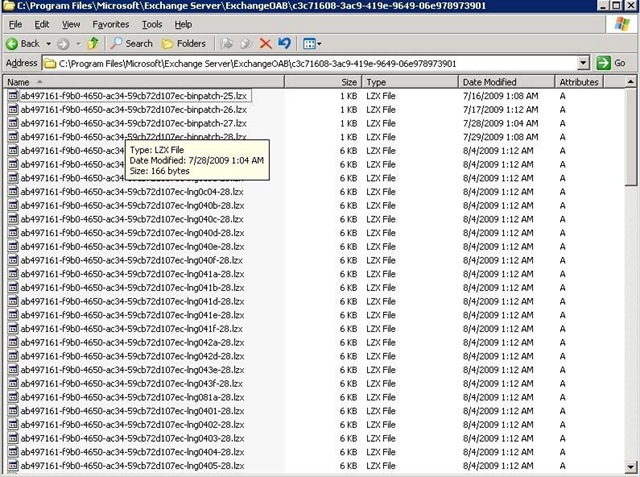The image size is (640, 477).
Task: Select file icon for binpatch-26.lzx
Action: coord(13,109)
